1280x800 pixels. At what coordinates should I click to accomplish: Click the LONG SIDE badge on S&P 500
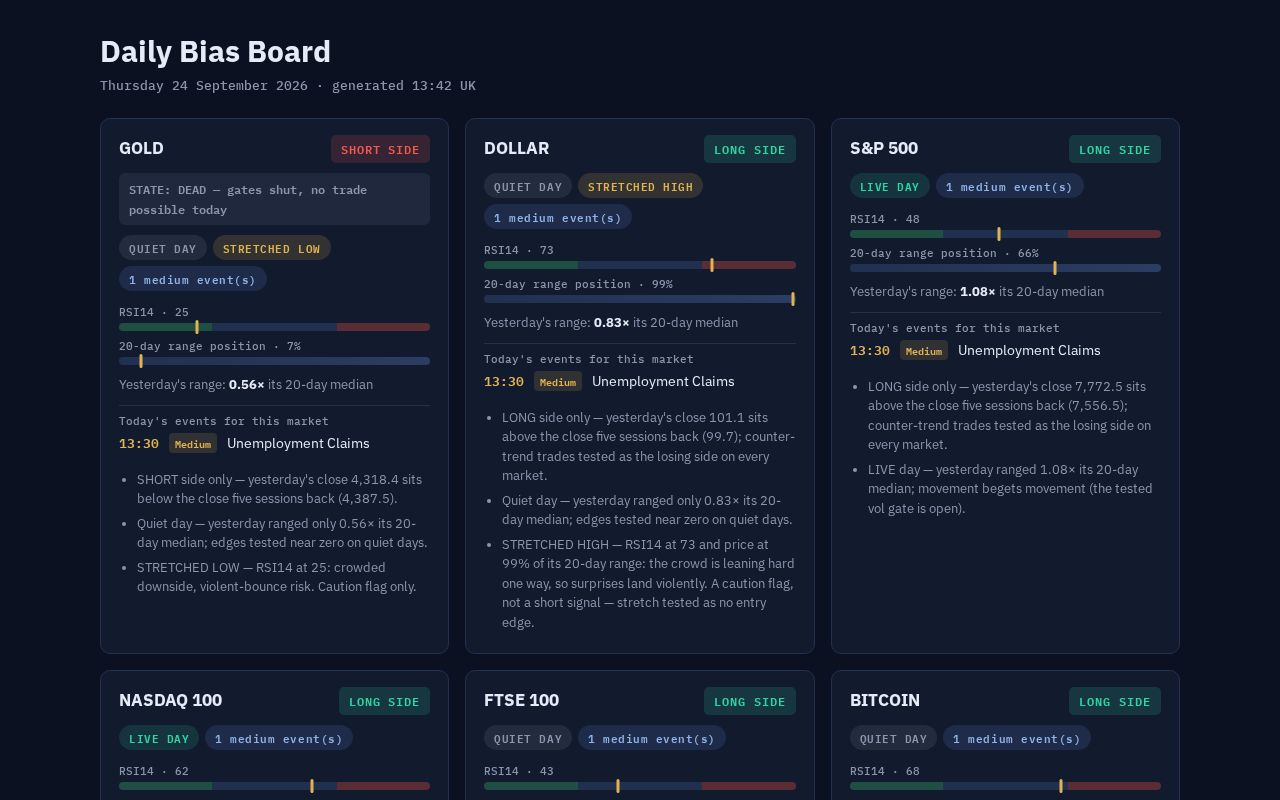(x=1115, y=149)
